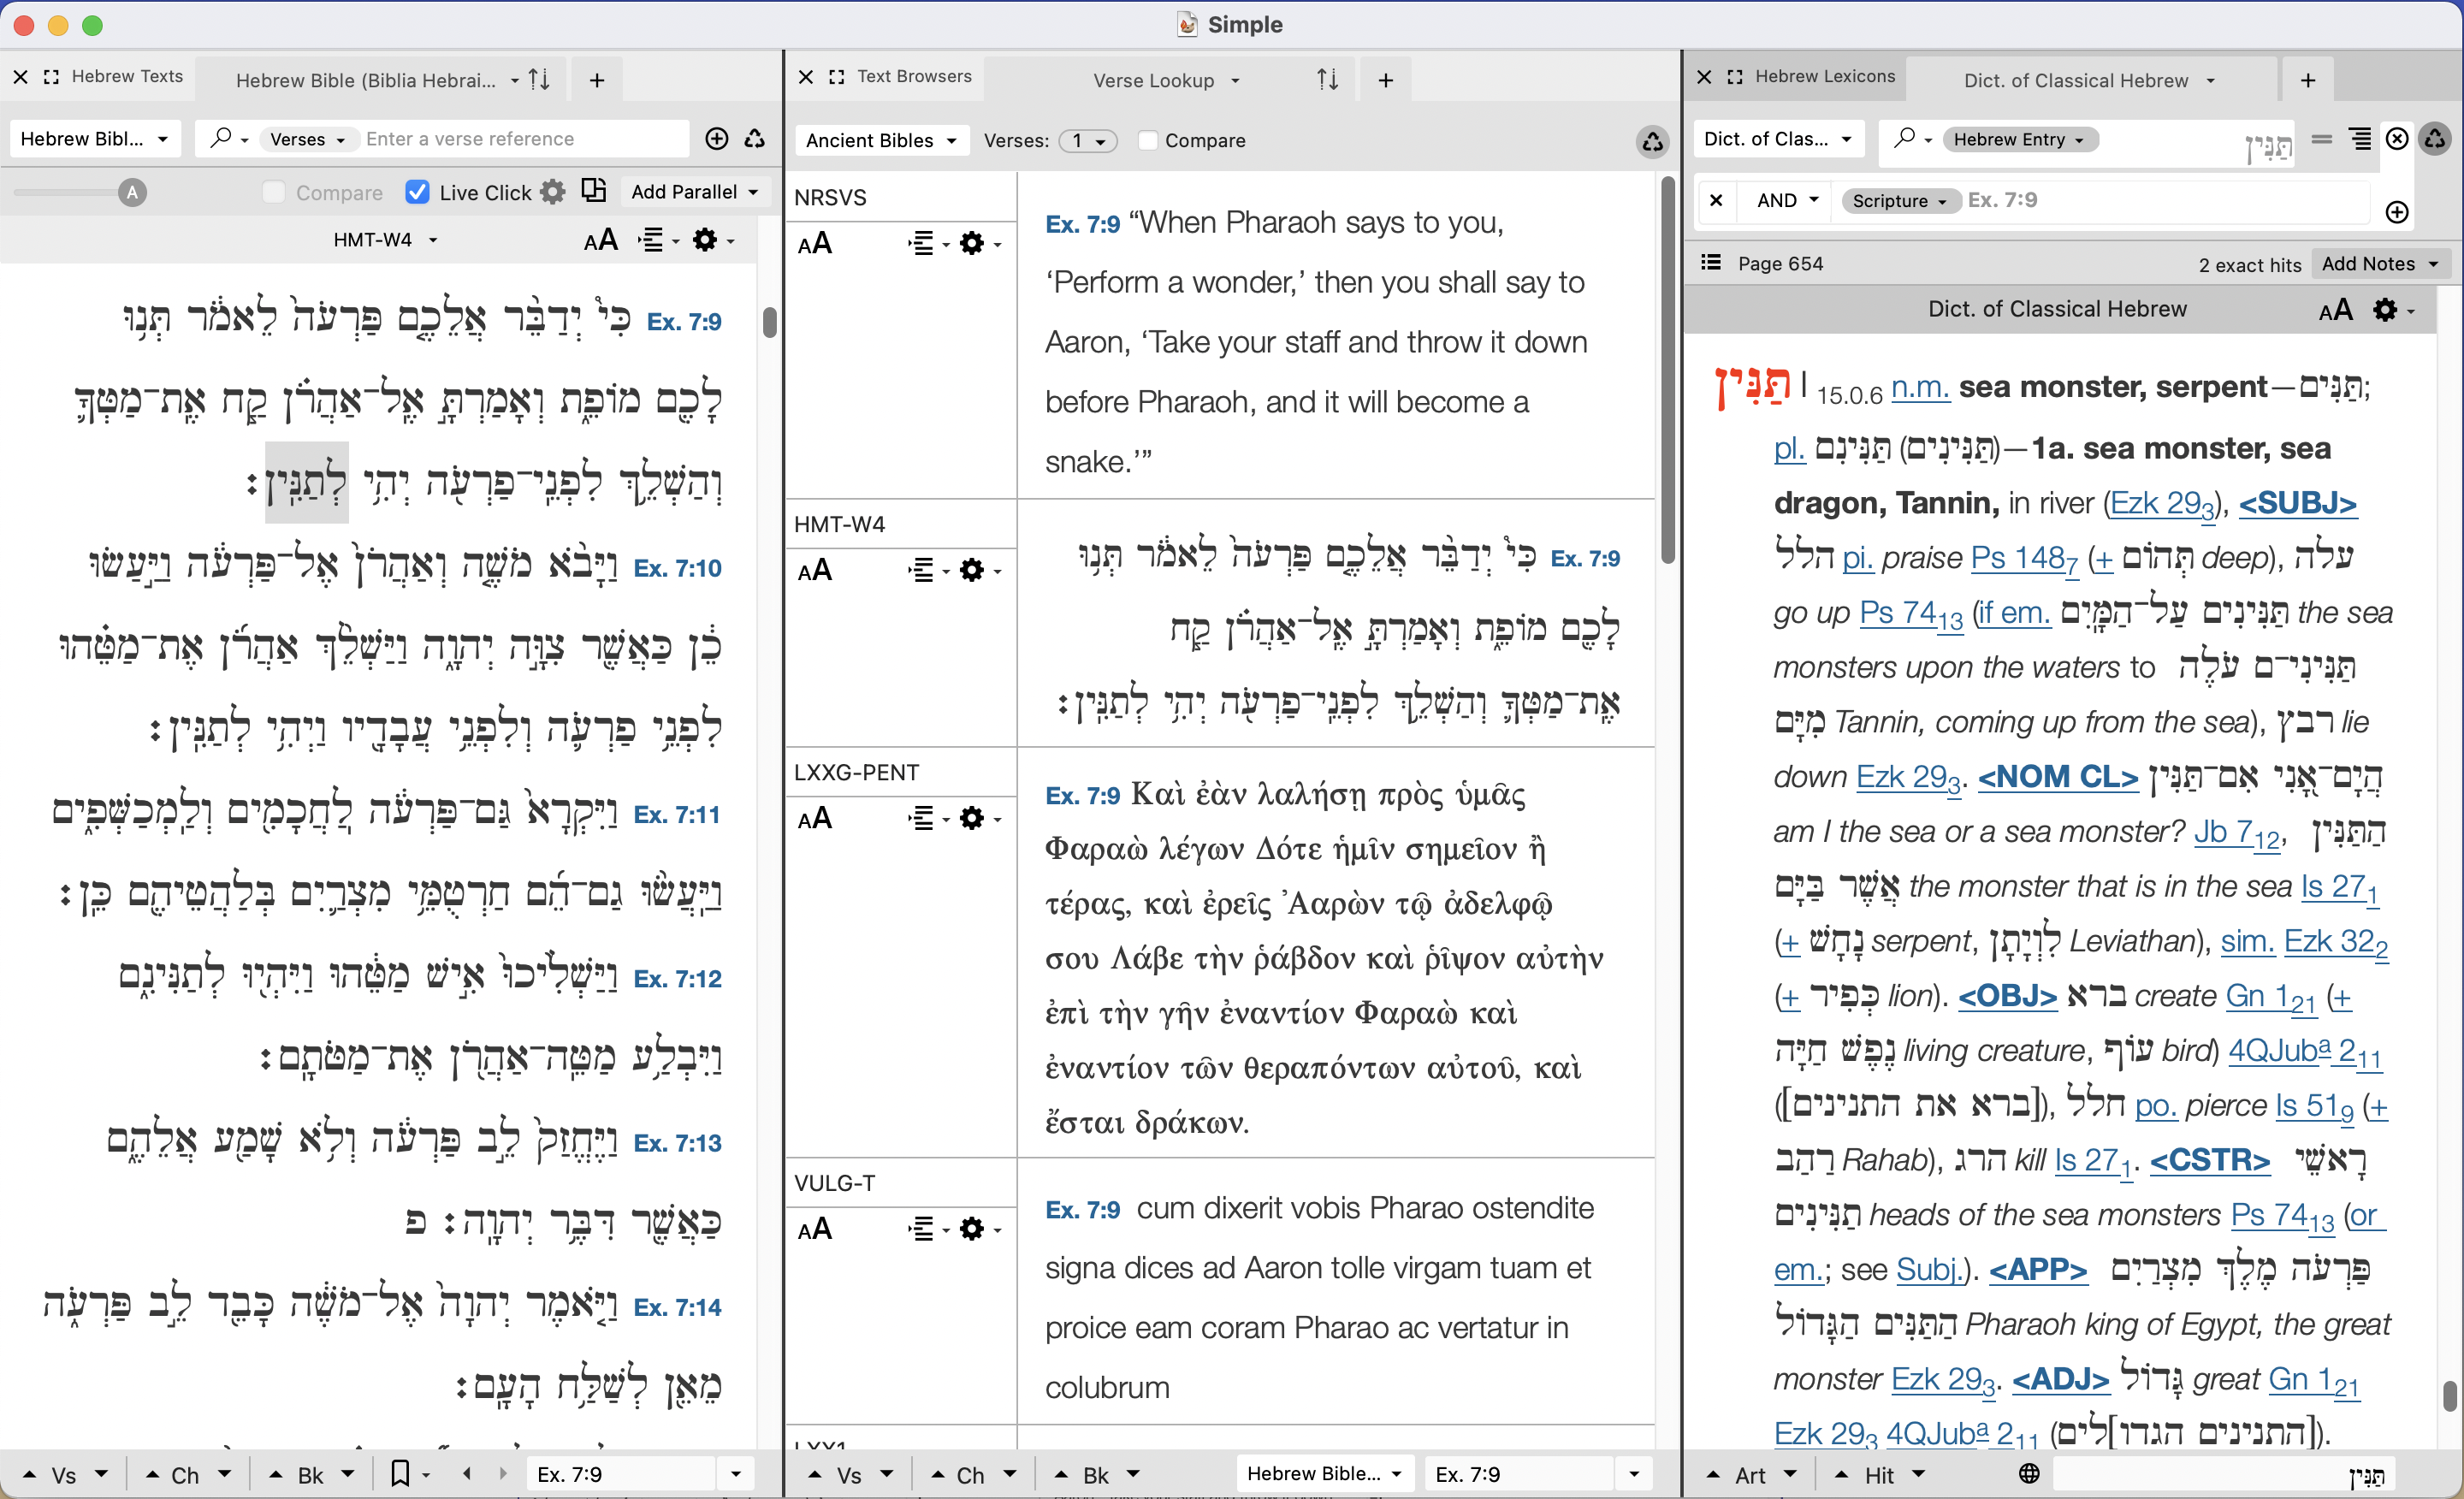The width and height of the screenshot is (2464, 1499).
Task: Click the table of contents icon beside Page 654
Action: (x=1711, y=263)
